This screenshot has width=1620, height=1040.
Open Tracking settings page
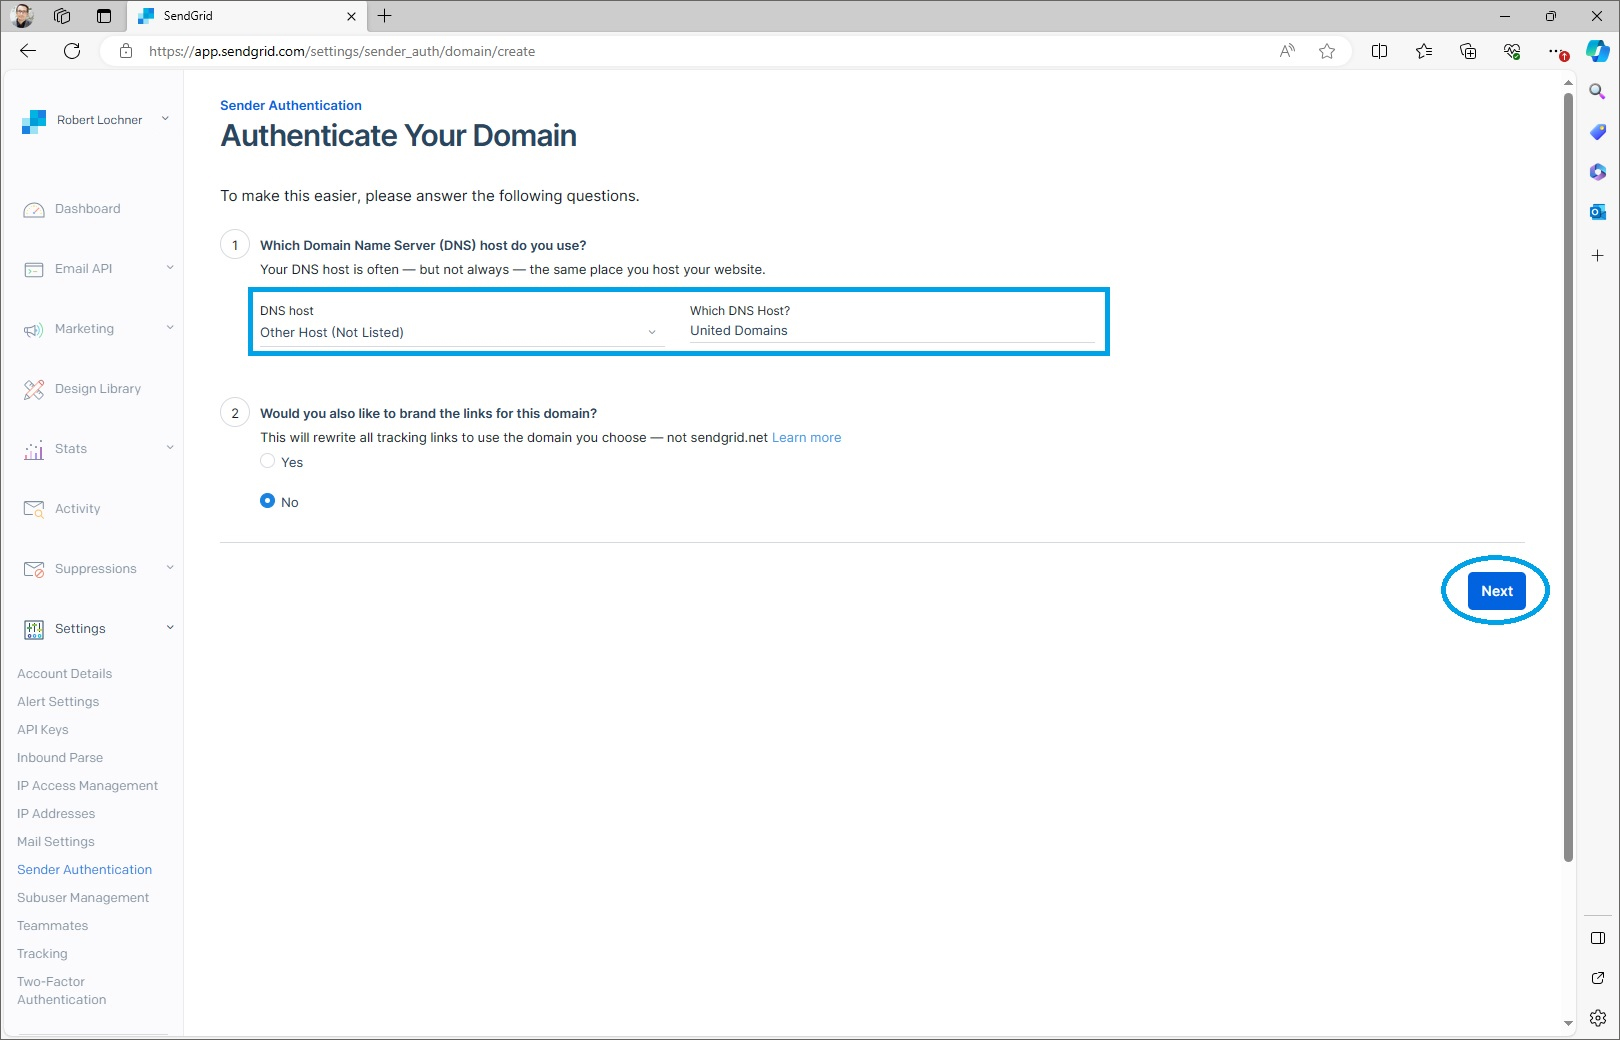click(x=42, y=954)
